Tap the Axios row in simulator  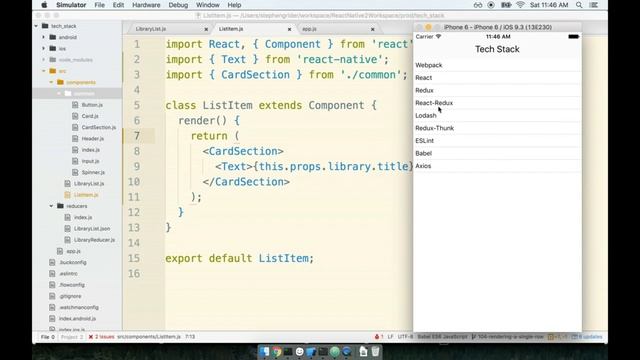click(x=497, y=166)
